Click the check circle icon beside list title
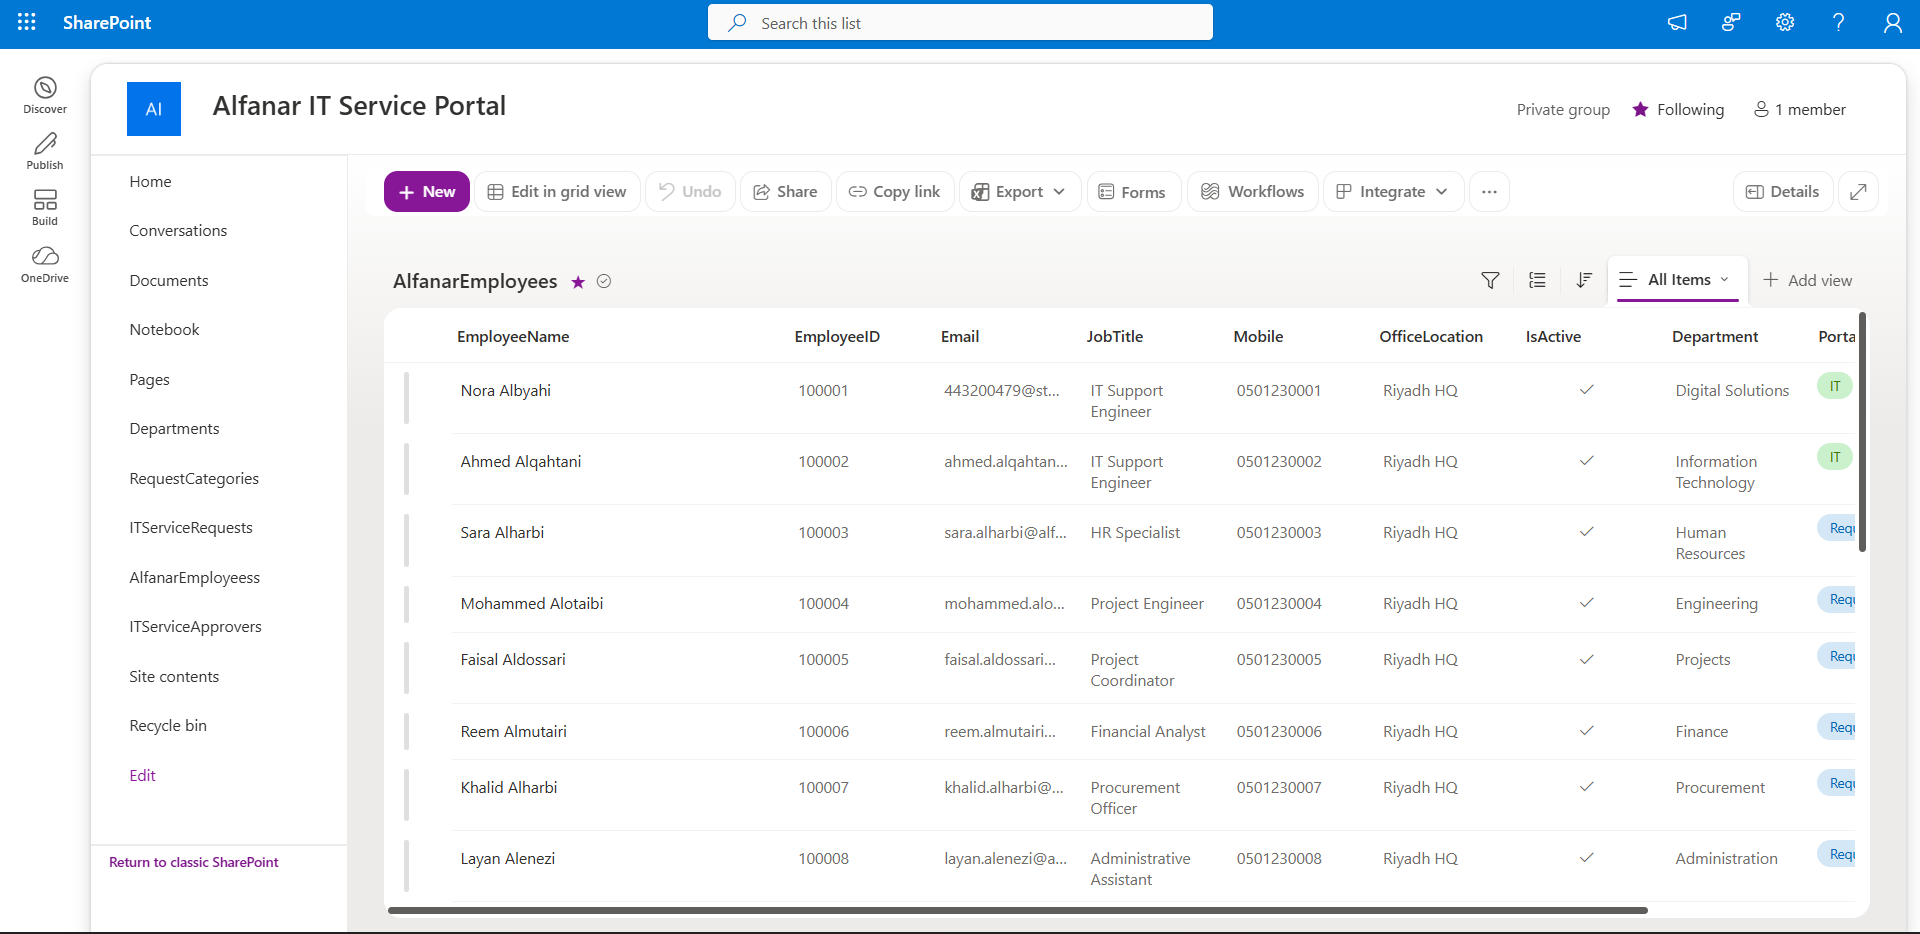 (x=604, y=282)
